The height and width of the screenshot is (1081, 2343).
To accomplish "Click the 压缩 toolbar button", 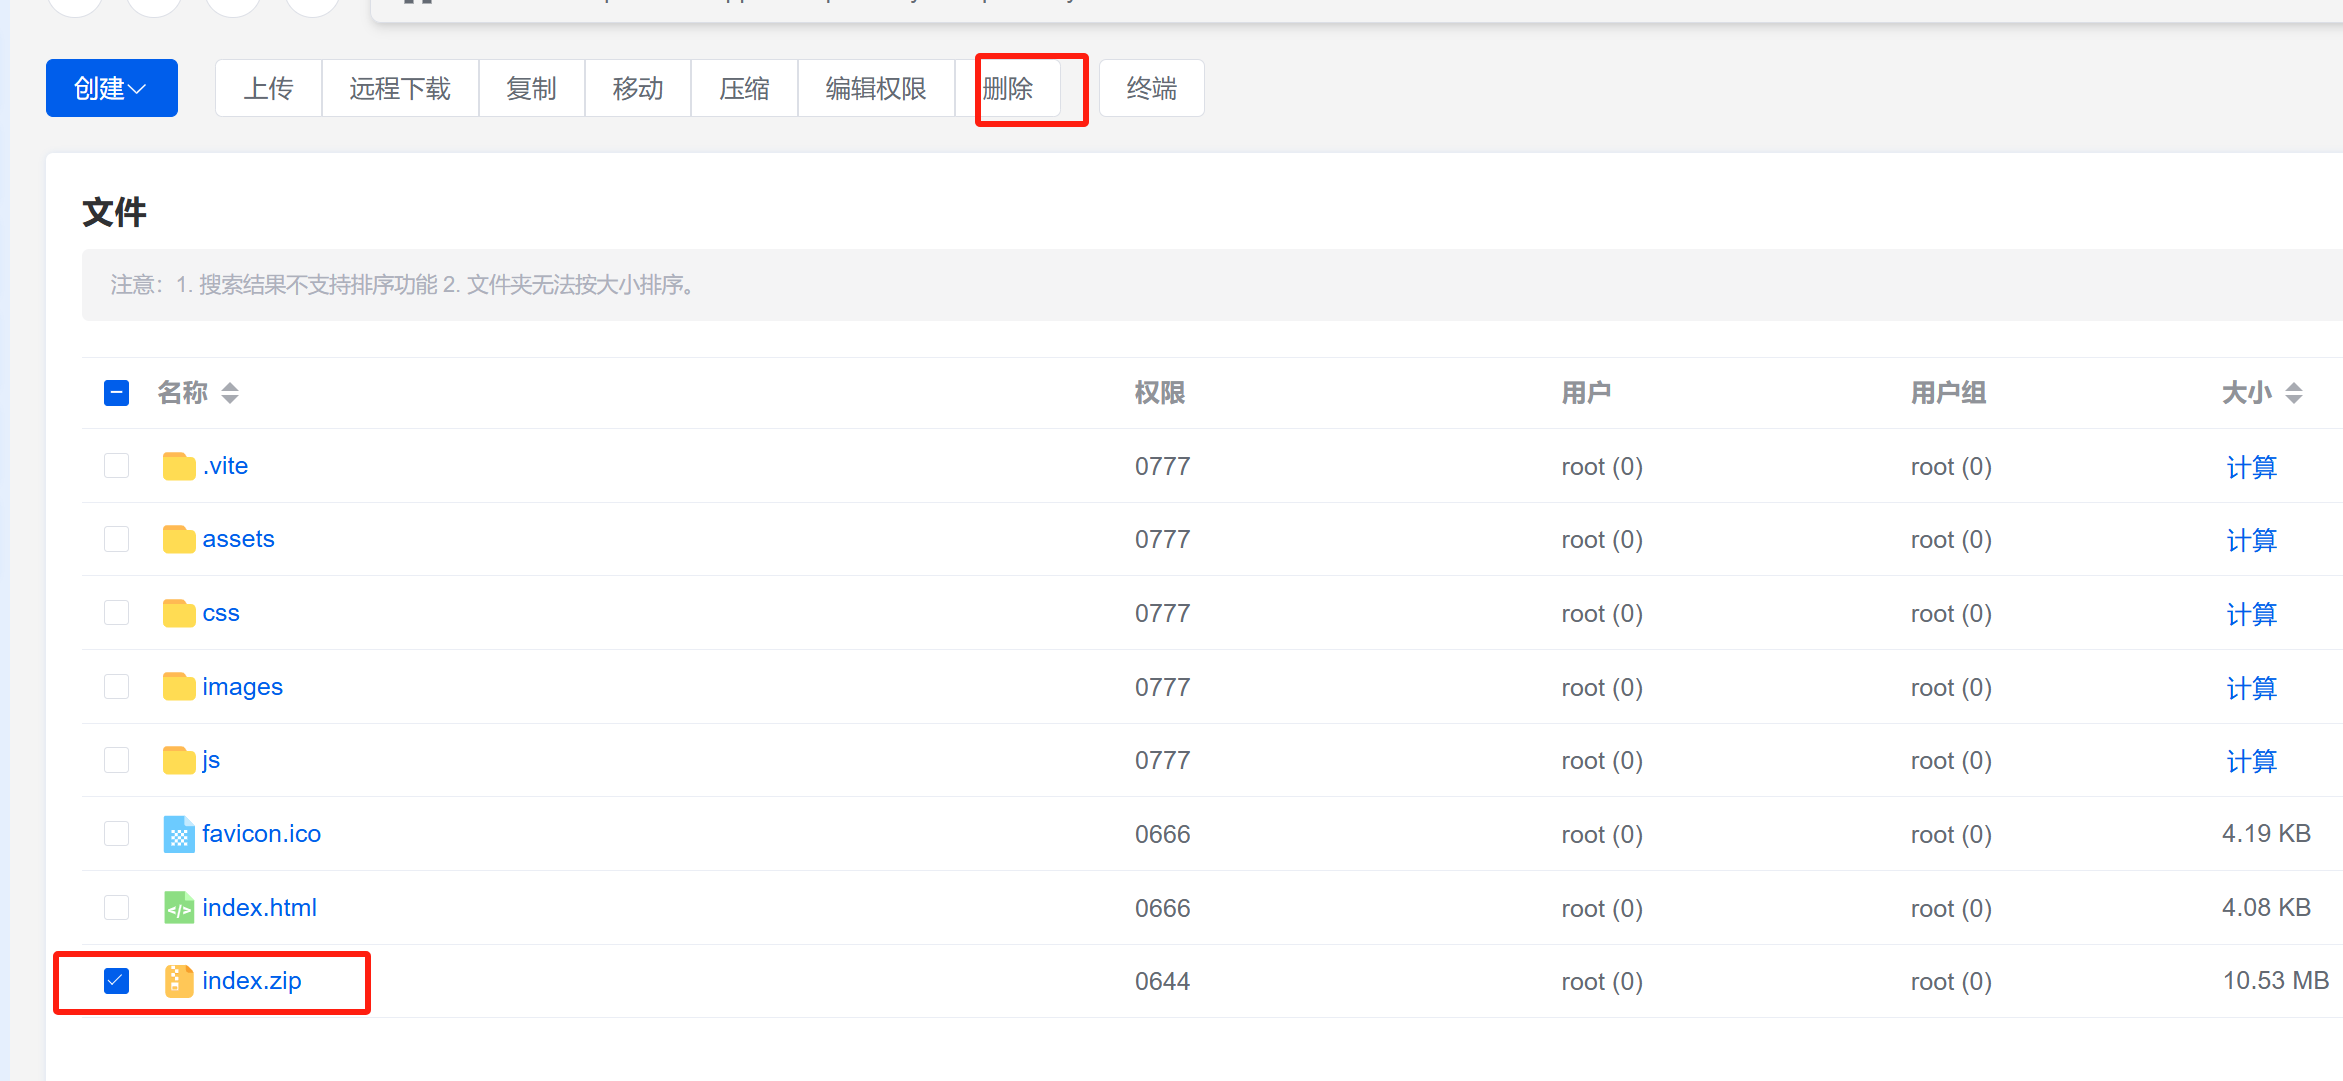I will 744,88.
